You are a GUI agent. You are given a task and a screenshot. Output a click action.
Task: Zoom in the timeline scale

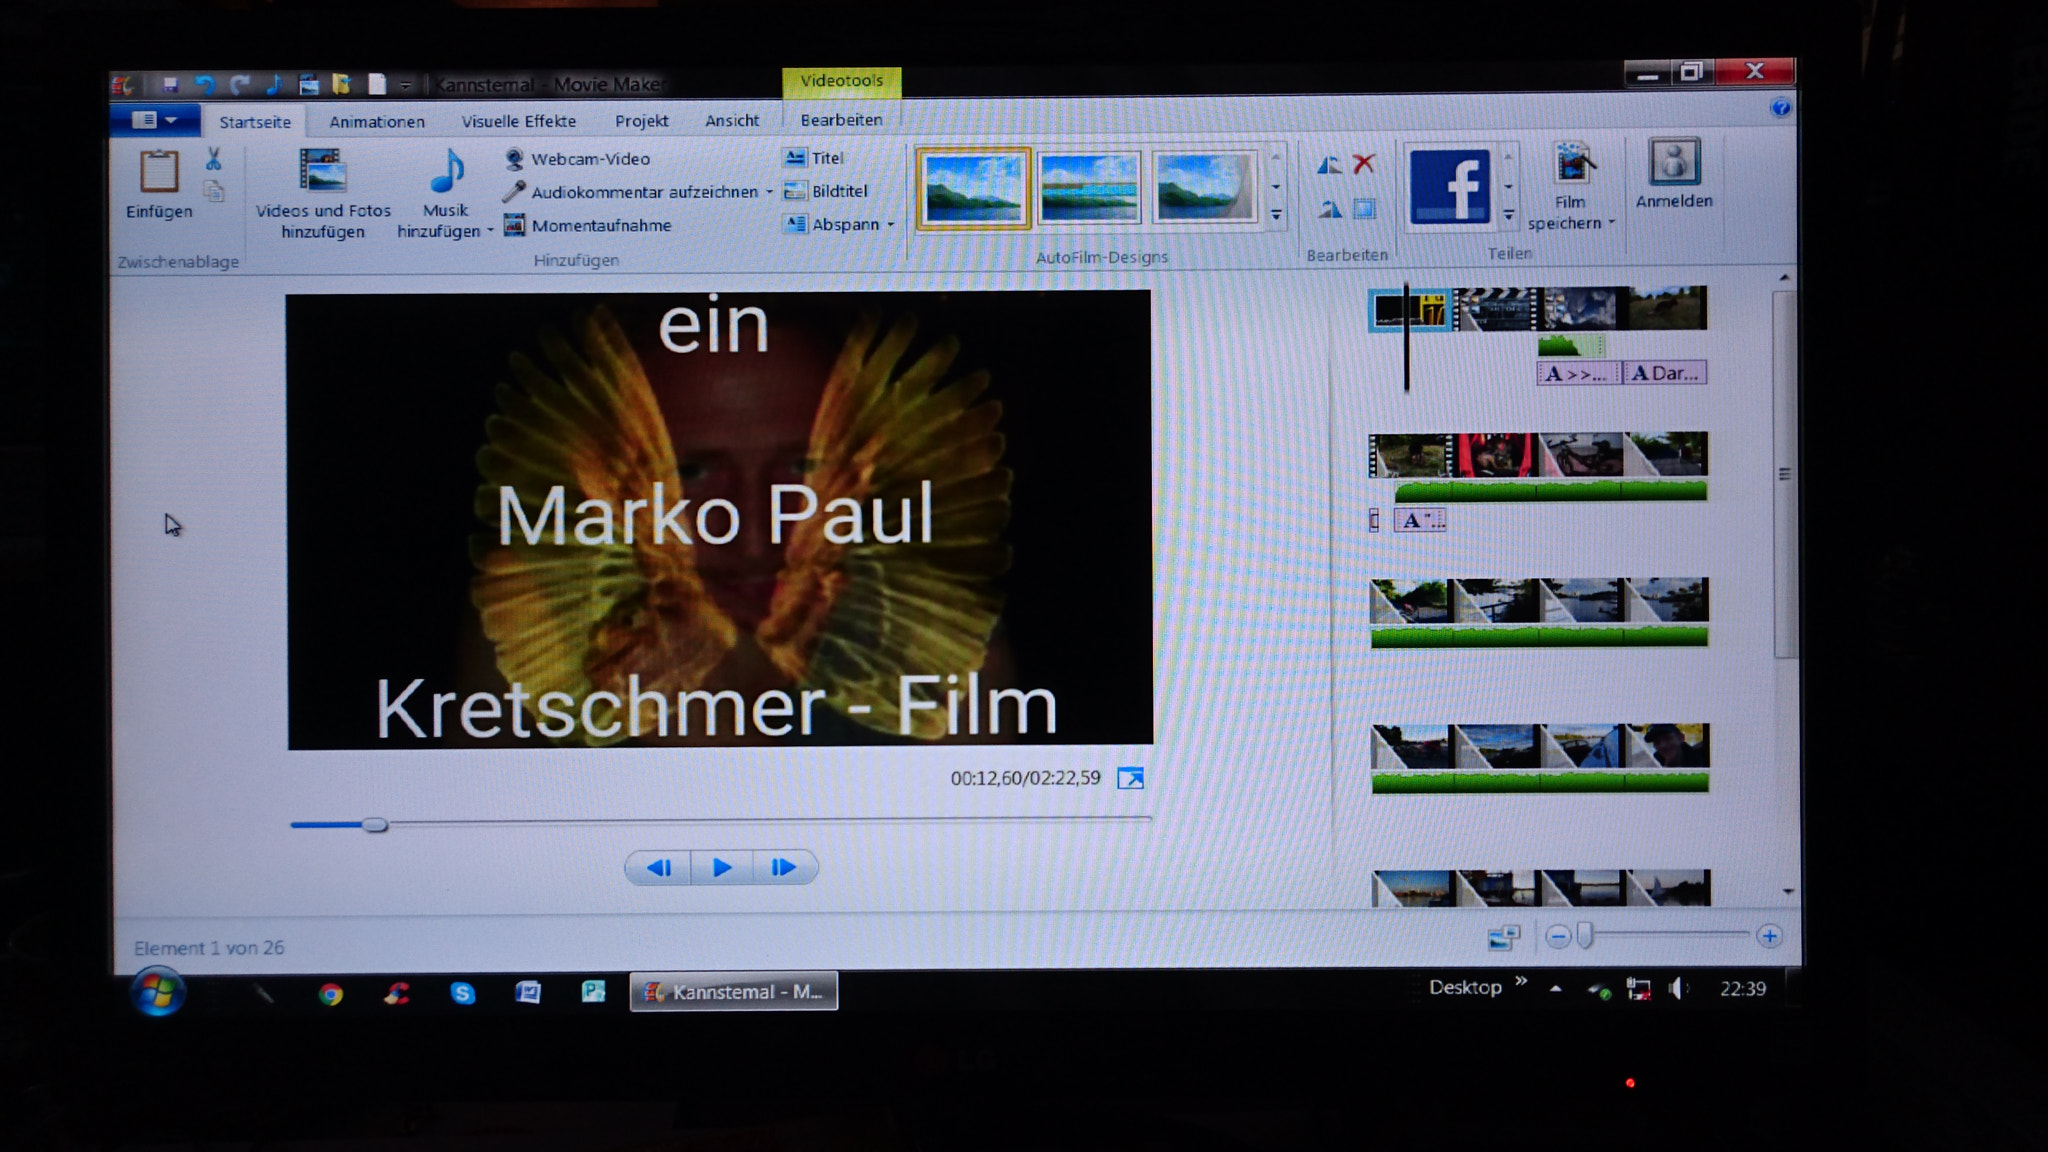click(x=1769, y=936)
